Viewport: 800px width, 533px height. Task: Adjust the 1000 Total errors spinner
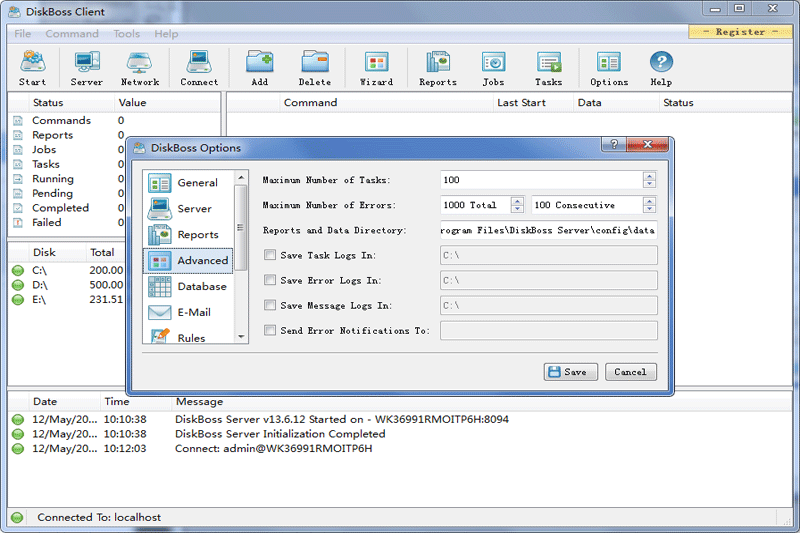[x=517, y=205]
